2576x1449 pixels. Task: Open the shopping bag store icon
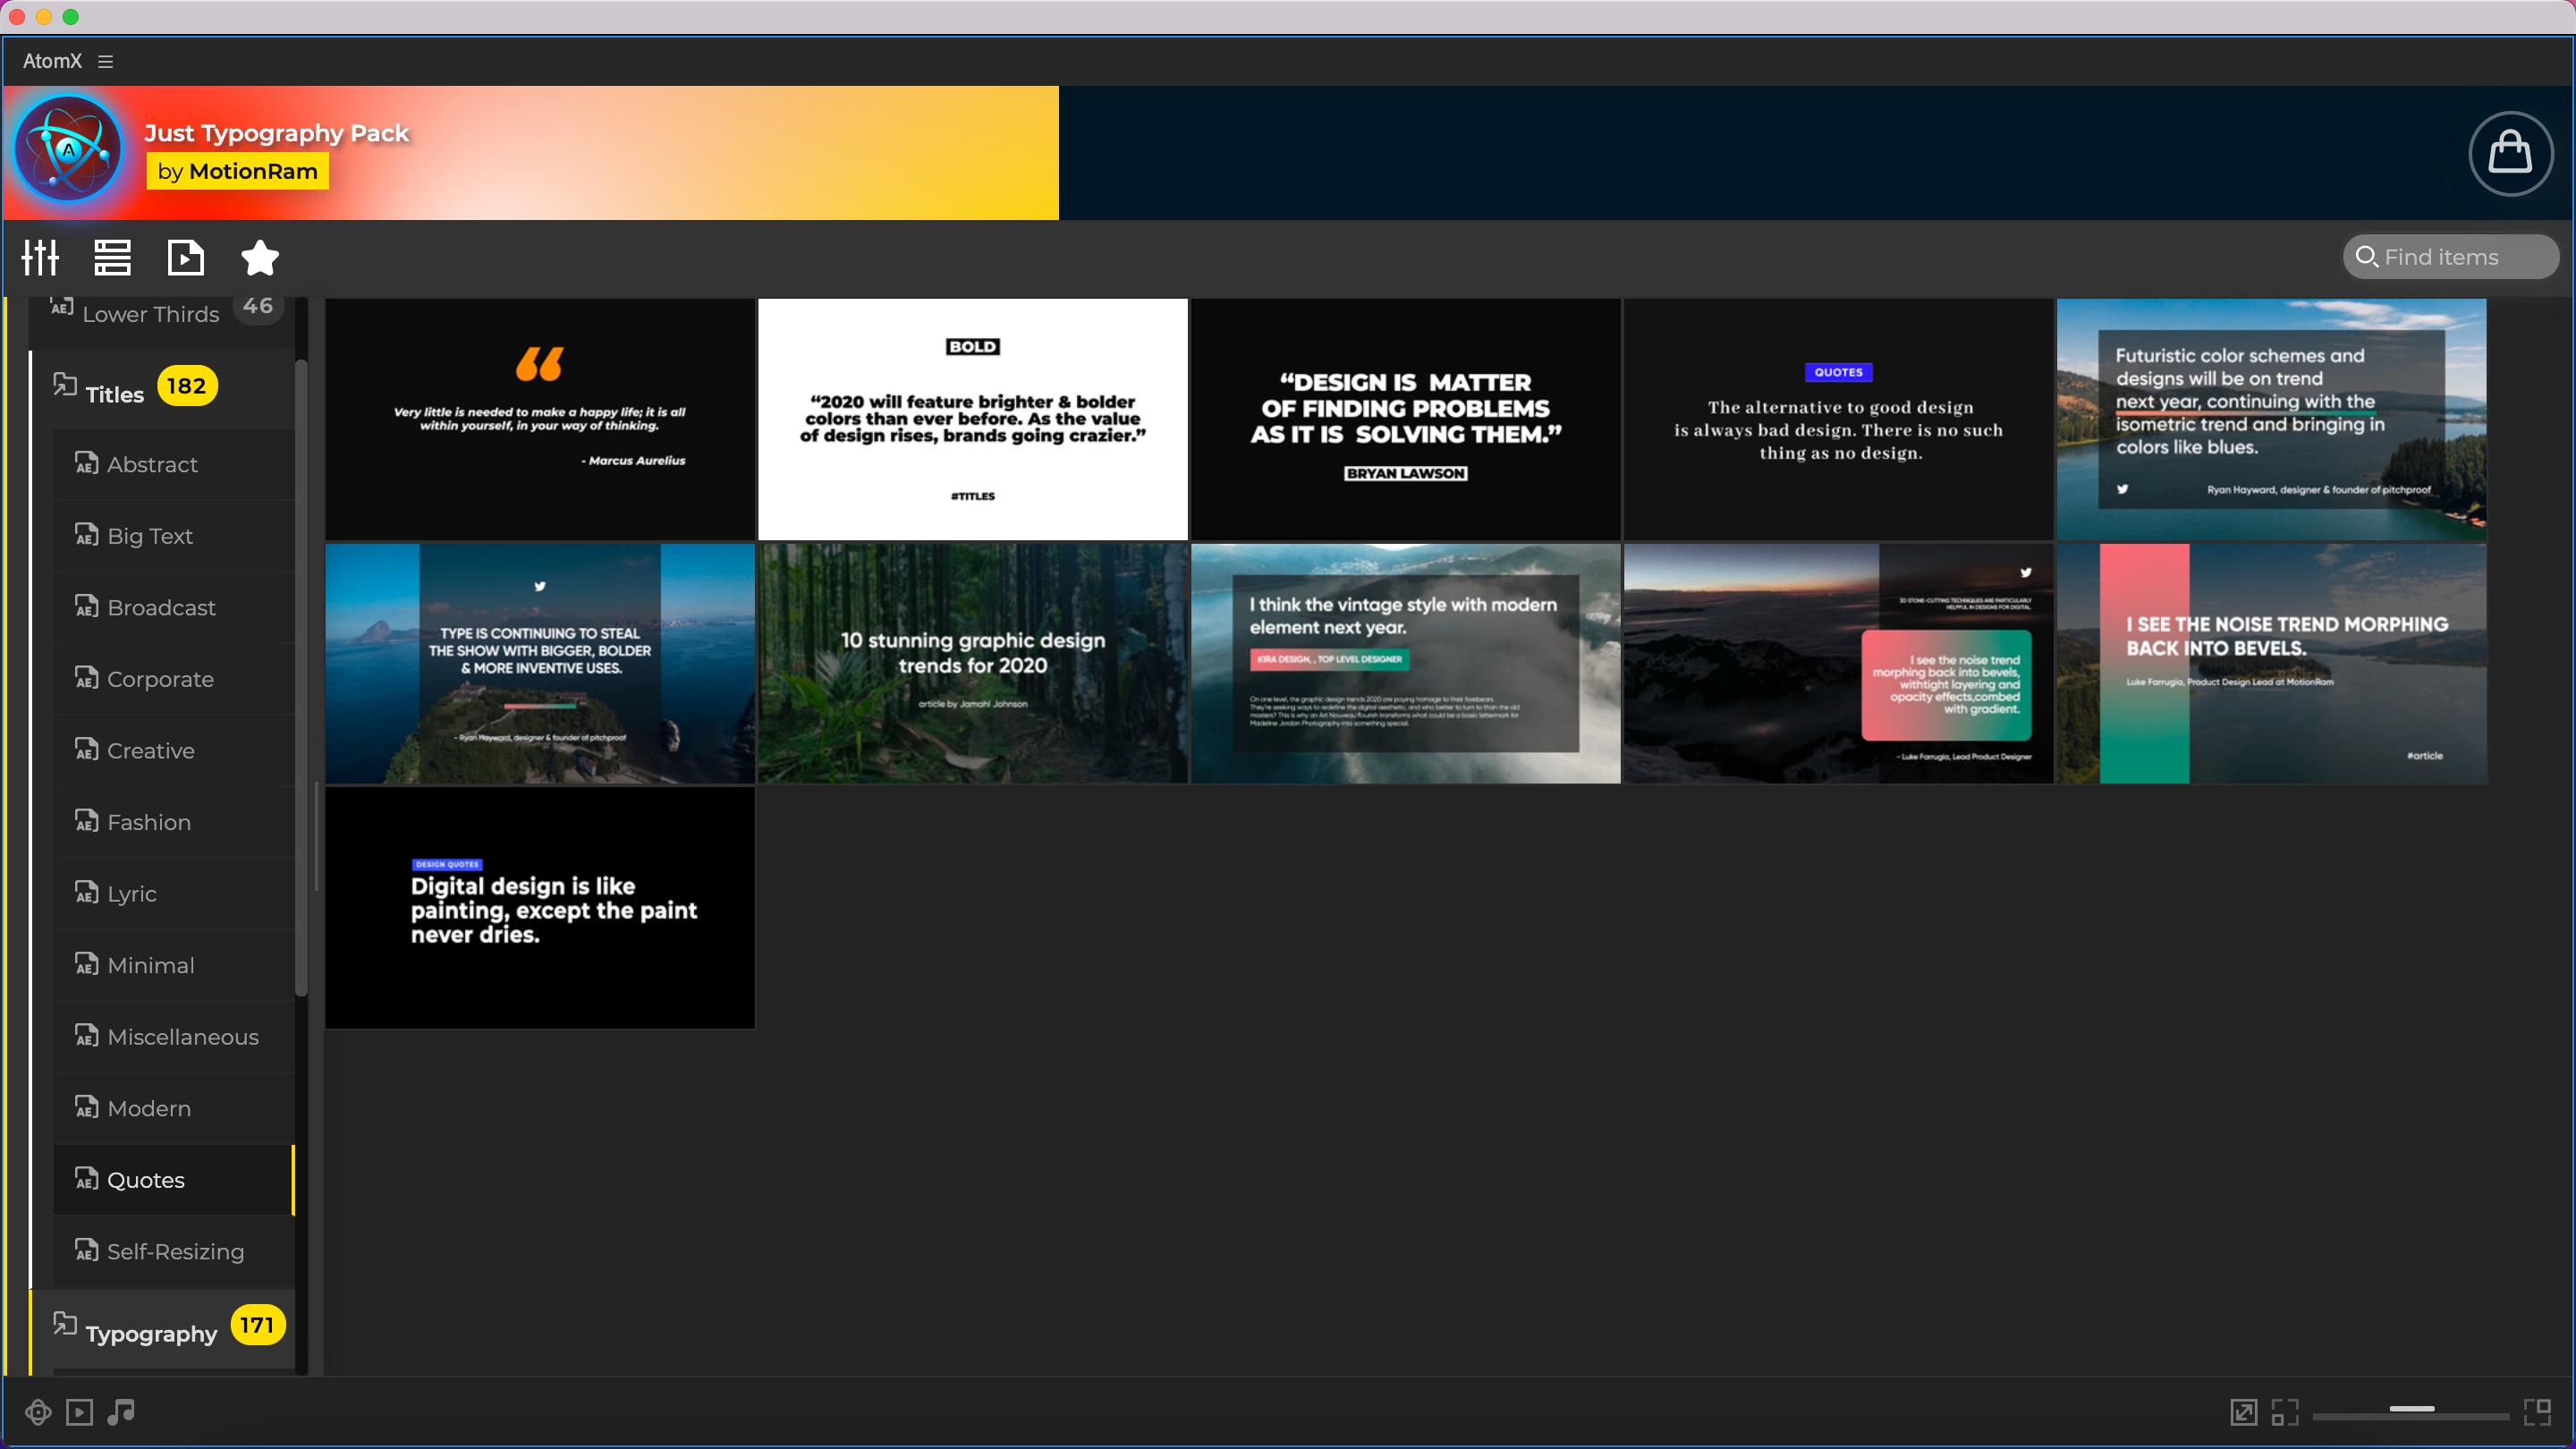pyautogui.click(x=2510, y=153)
